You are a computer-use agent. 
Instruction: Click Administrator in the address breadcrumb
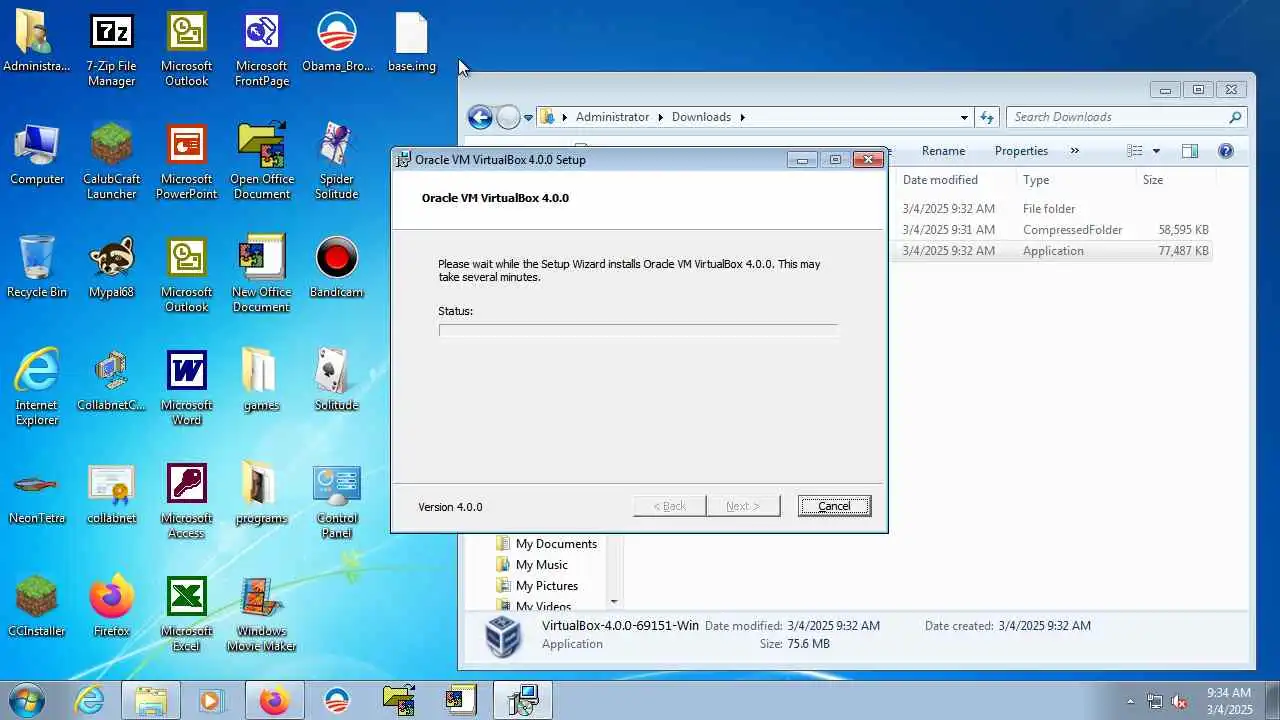click(612, 117)
